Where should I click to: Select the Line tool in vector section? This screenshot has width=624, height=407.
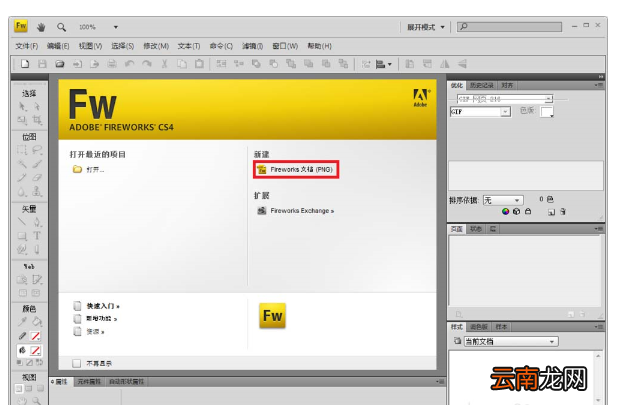point(22,222)
